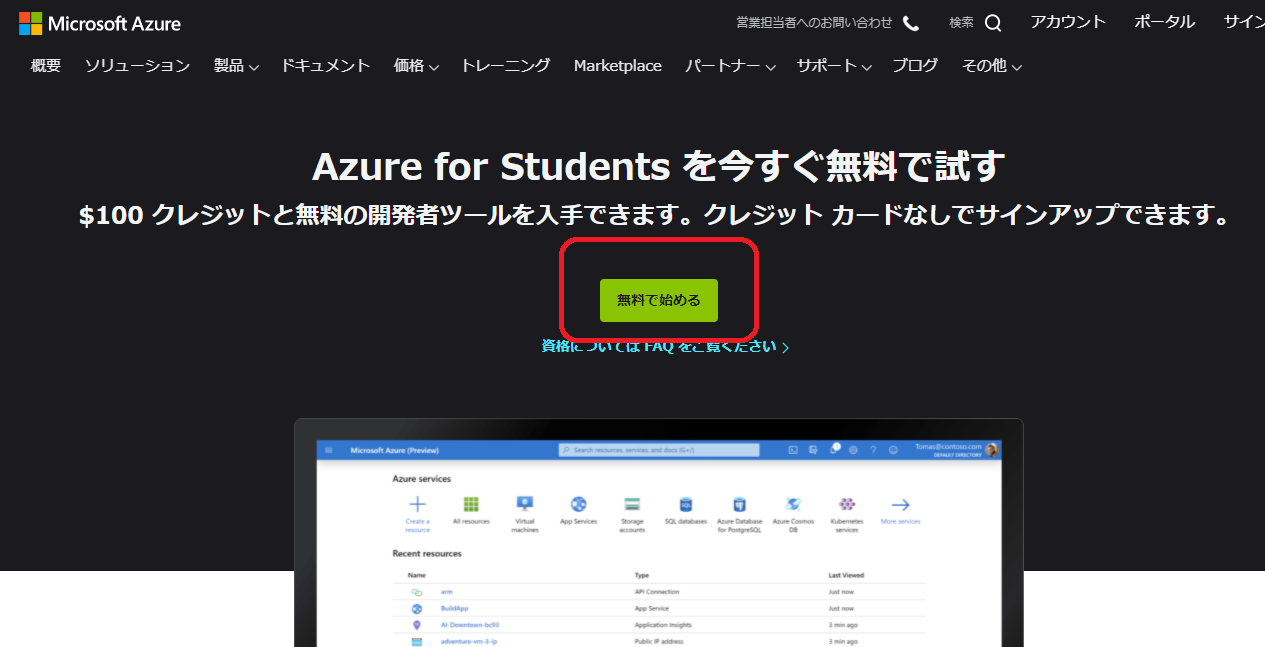Click the API Connection type cell
Viewport: 1265px width, 647px height.
[657, 592]
